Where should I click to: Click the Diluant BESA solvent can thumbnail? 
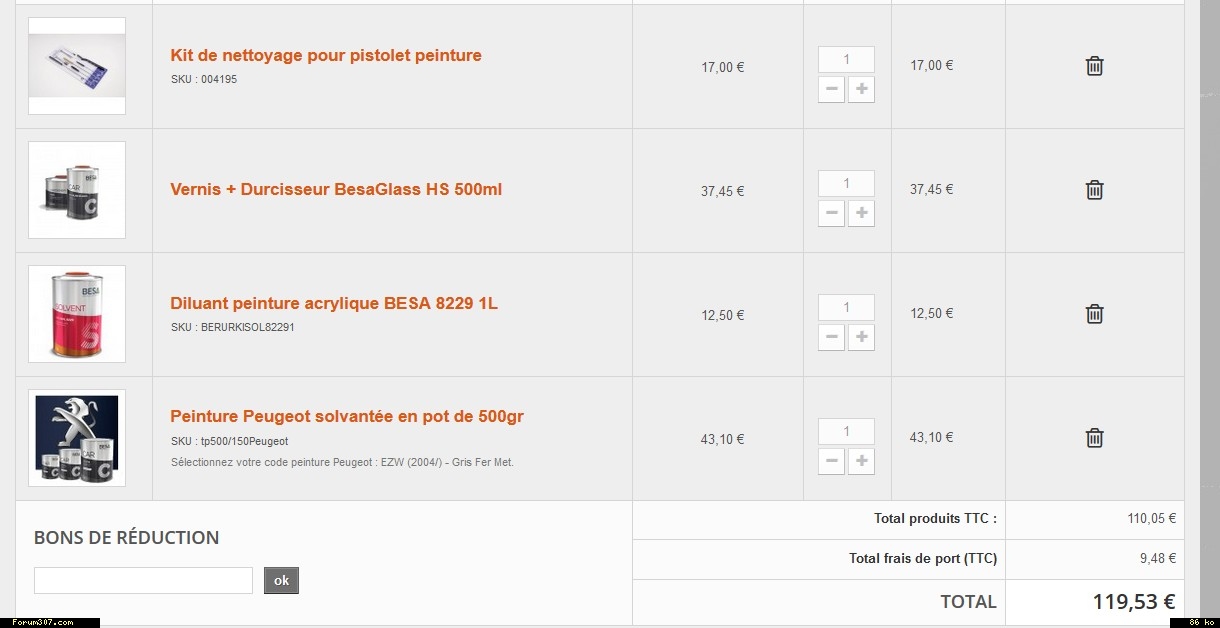click(77, 314)
